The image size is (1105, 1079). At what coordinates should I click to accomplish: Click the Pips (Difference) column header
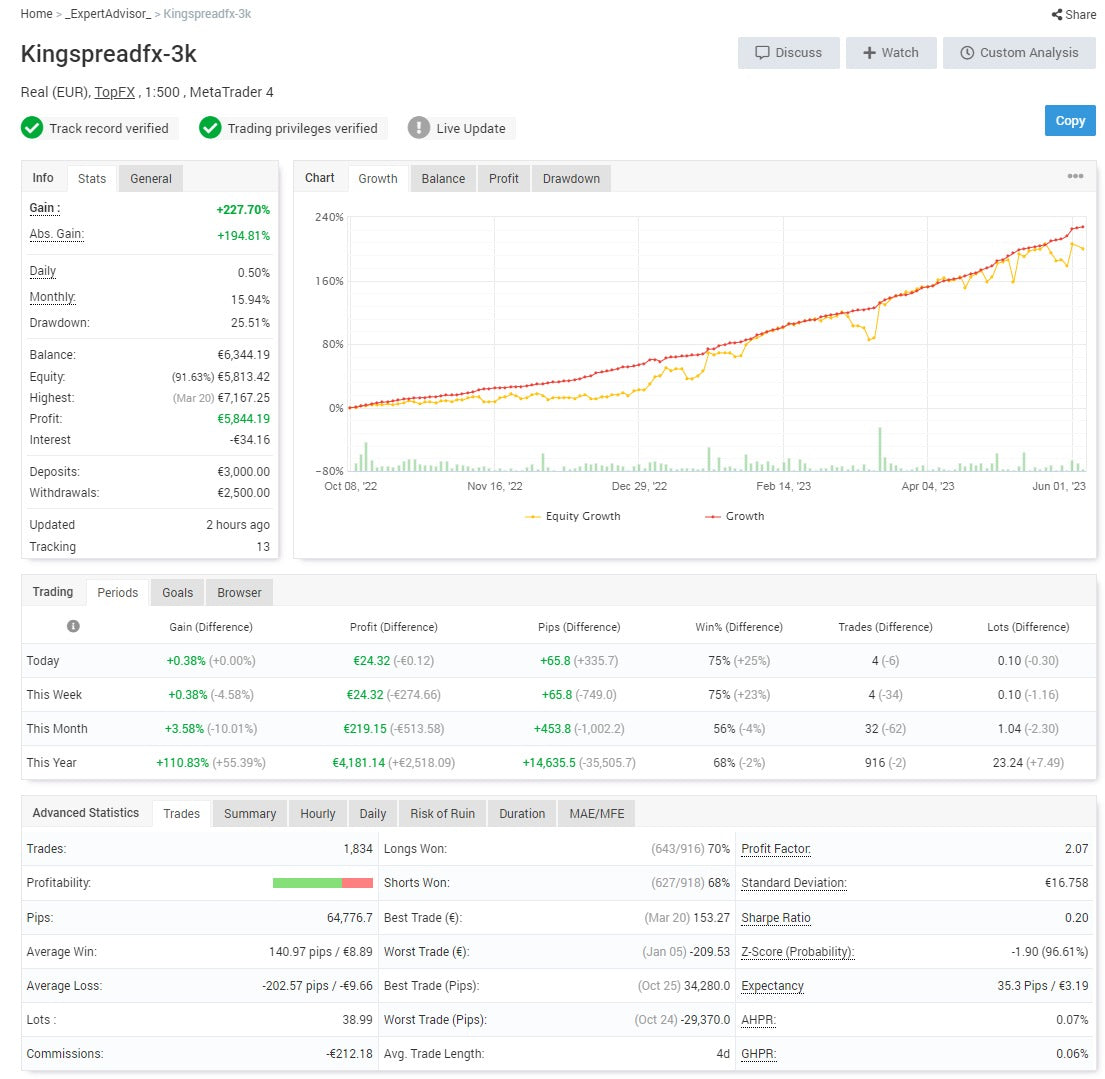pyautogui.click(x=579, y=627)
